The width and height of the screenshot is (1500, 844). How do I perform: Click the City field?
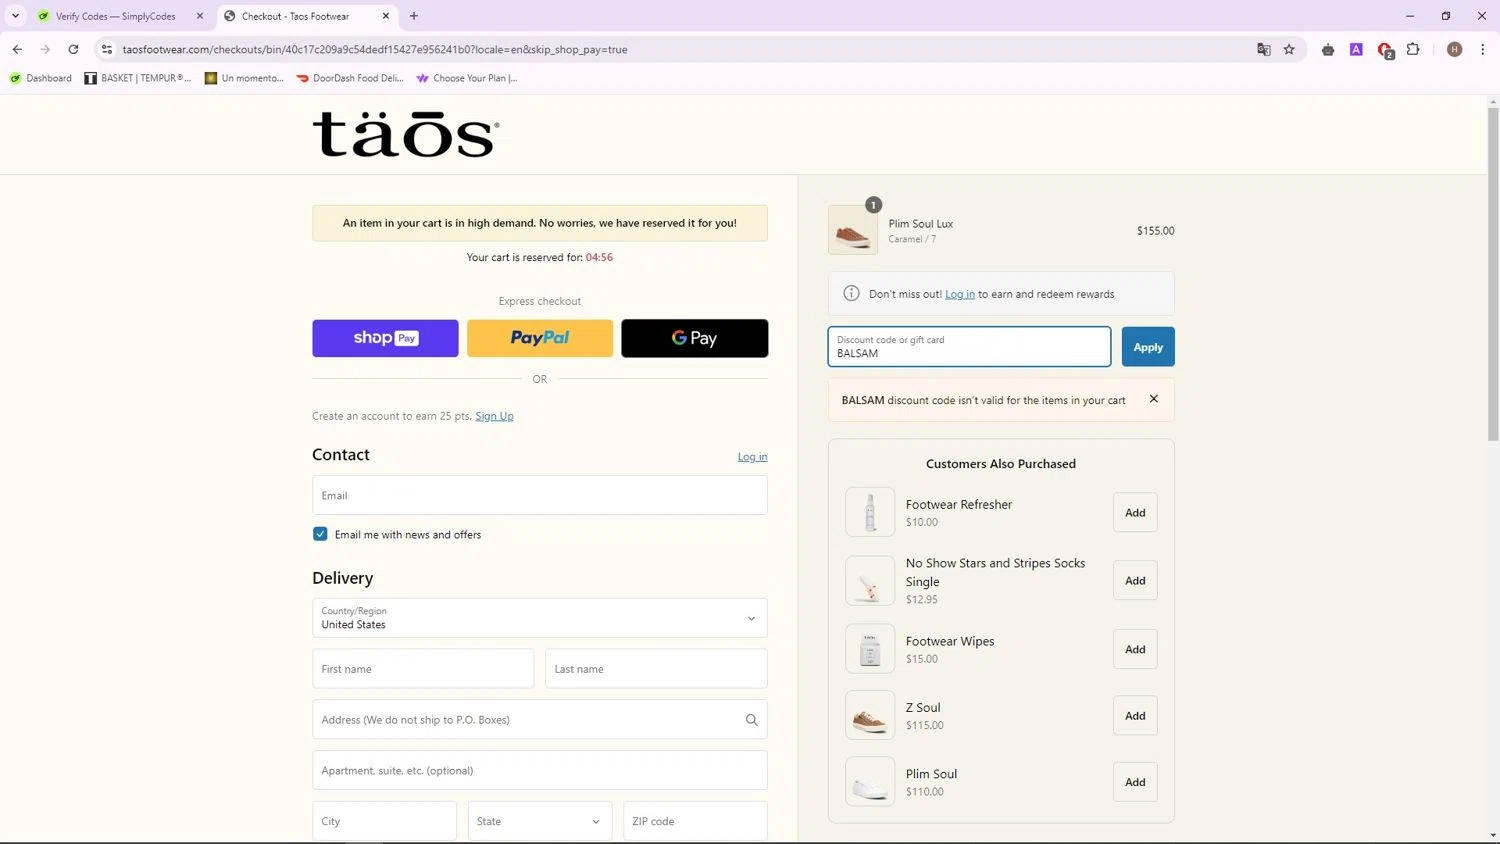pyautogui.click(x=384, y=821)
